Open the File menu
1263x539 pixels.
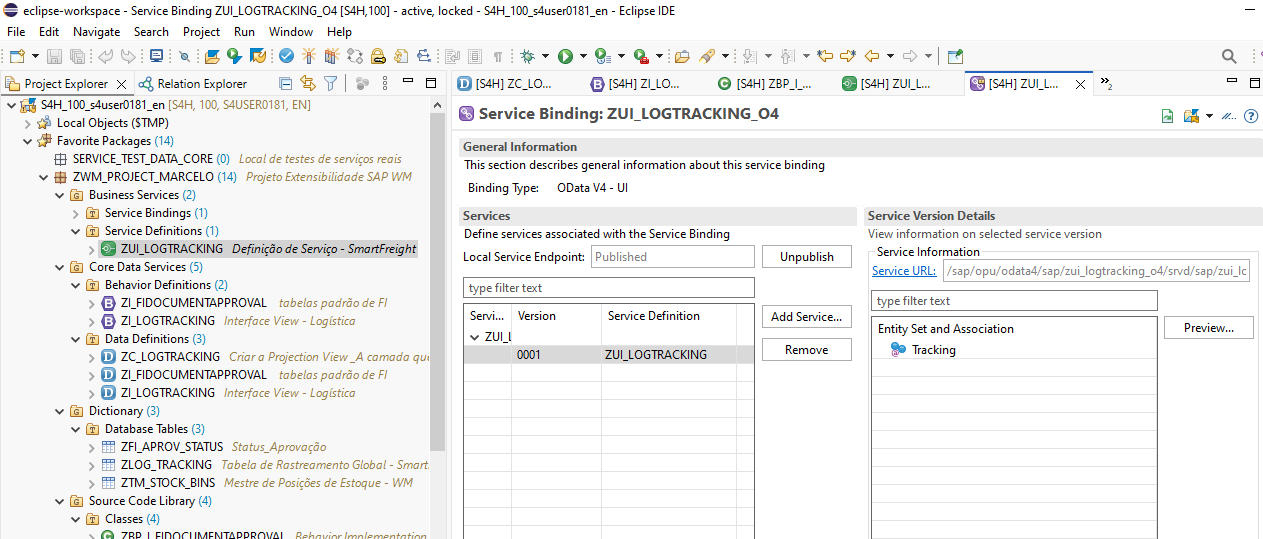(16, 32)
